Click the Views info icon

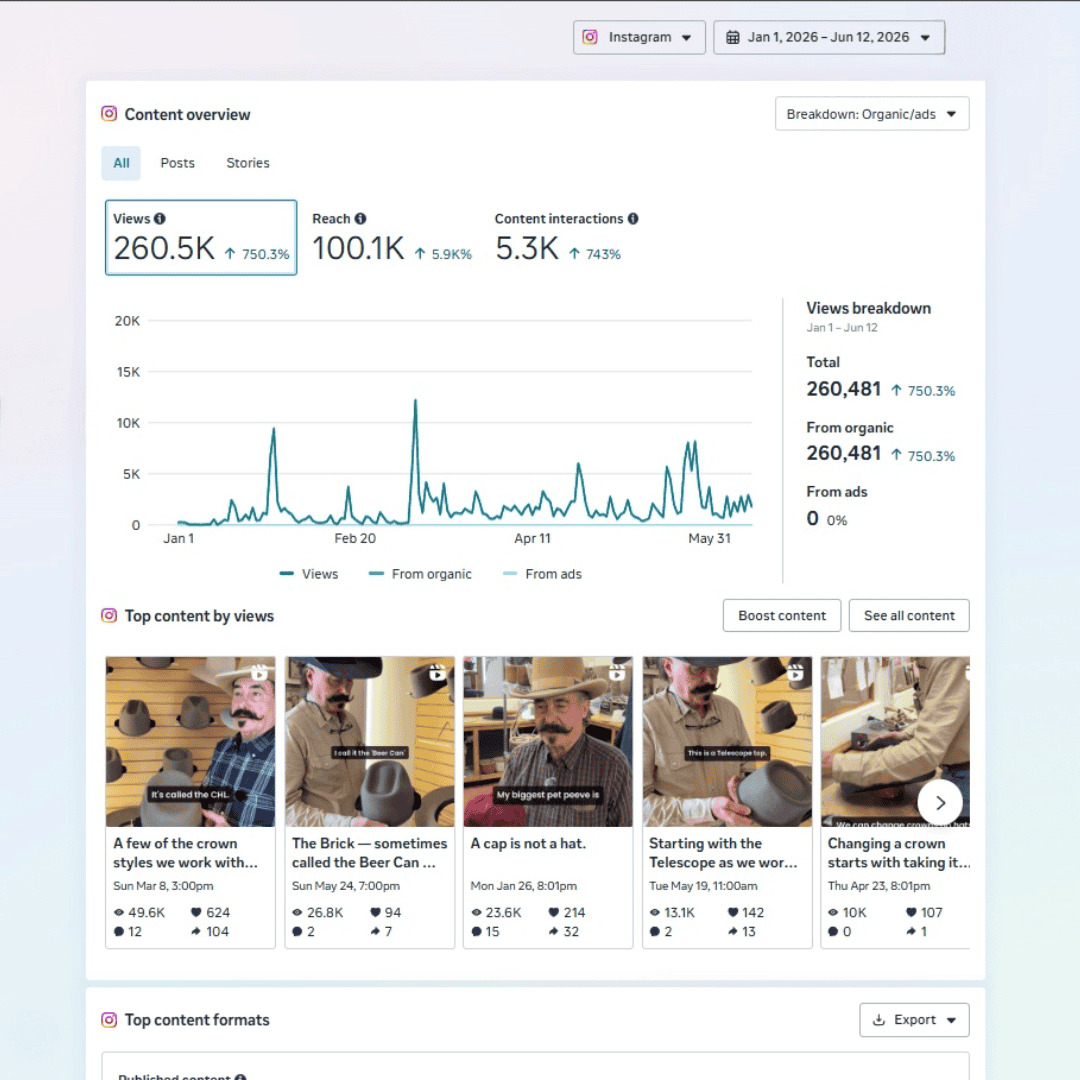tap(160, 218)
